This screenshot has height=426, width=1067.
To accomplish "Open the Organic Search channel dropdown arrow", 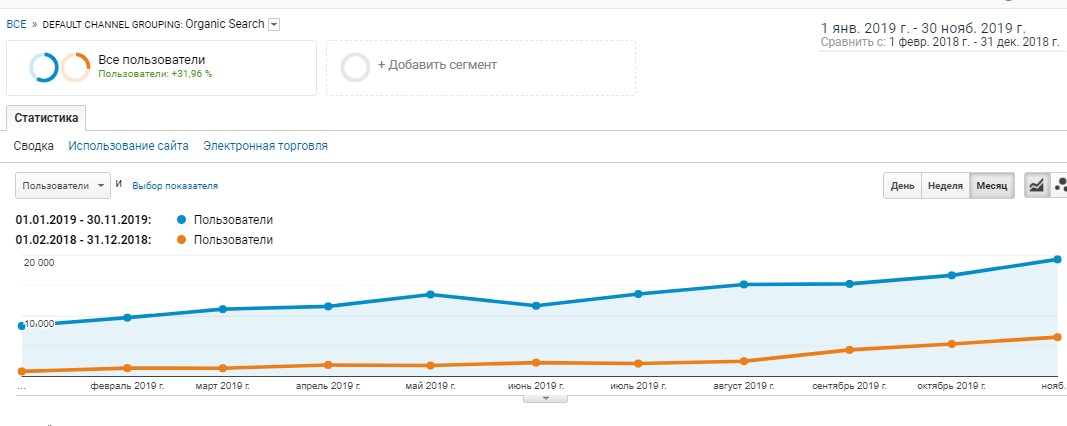I will click(x=274, y=24).
